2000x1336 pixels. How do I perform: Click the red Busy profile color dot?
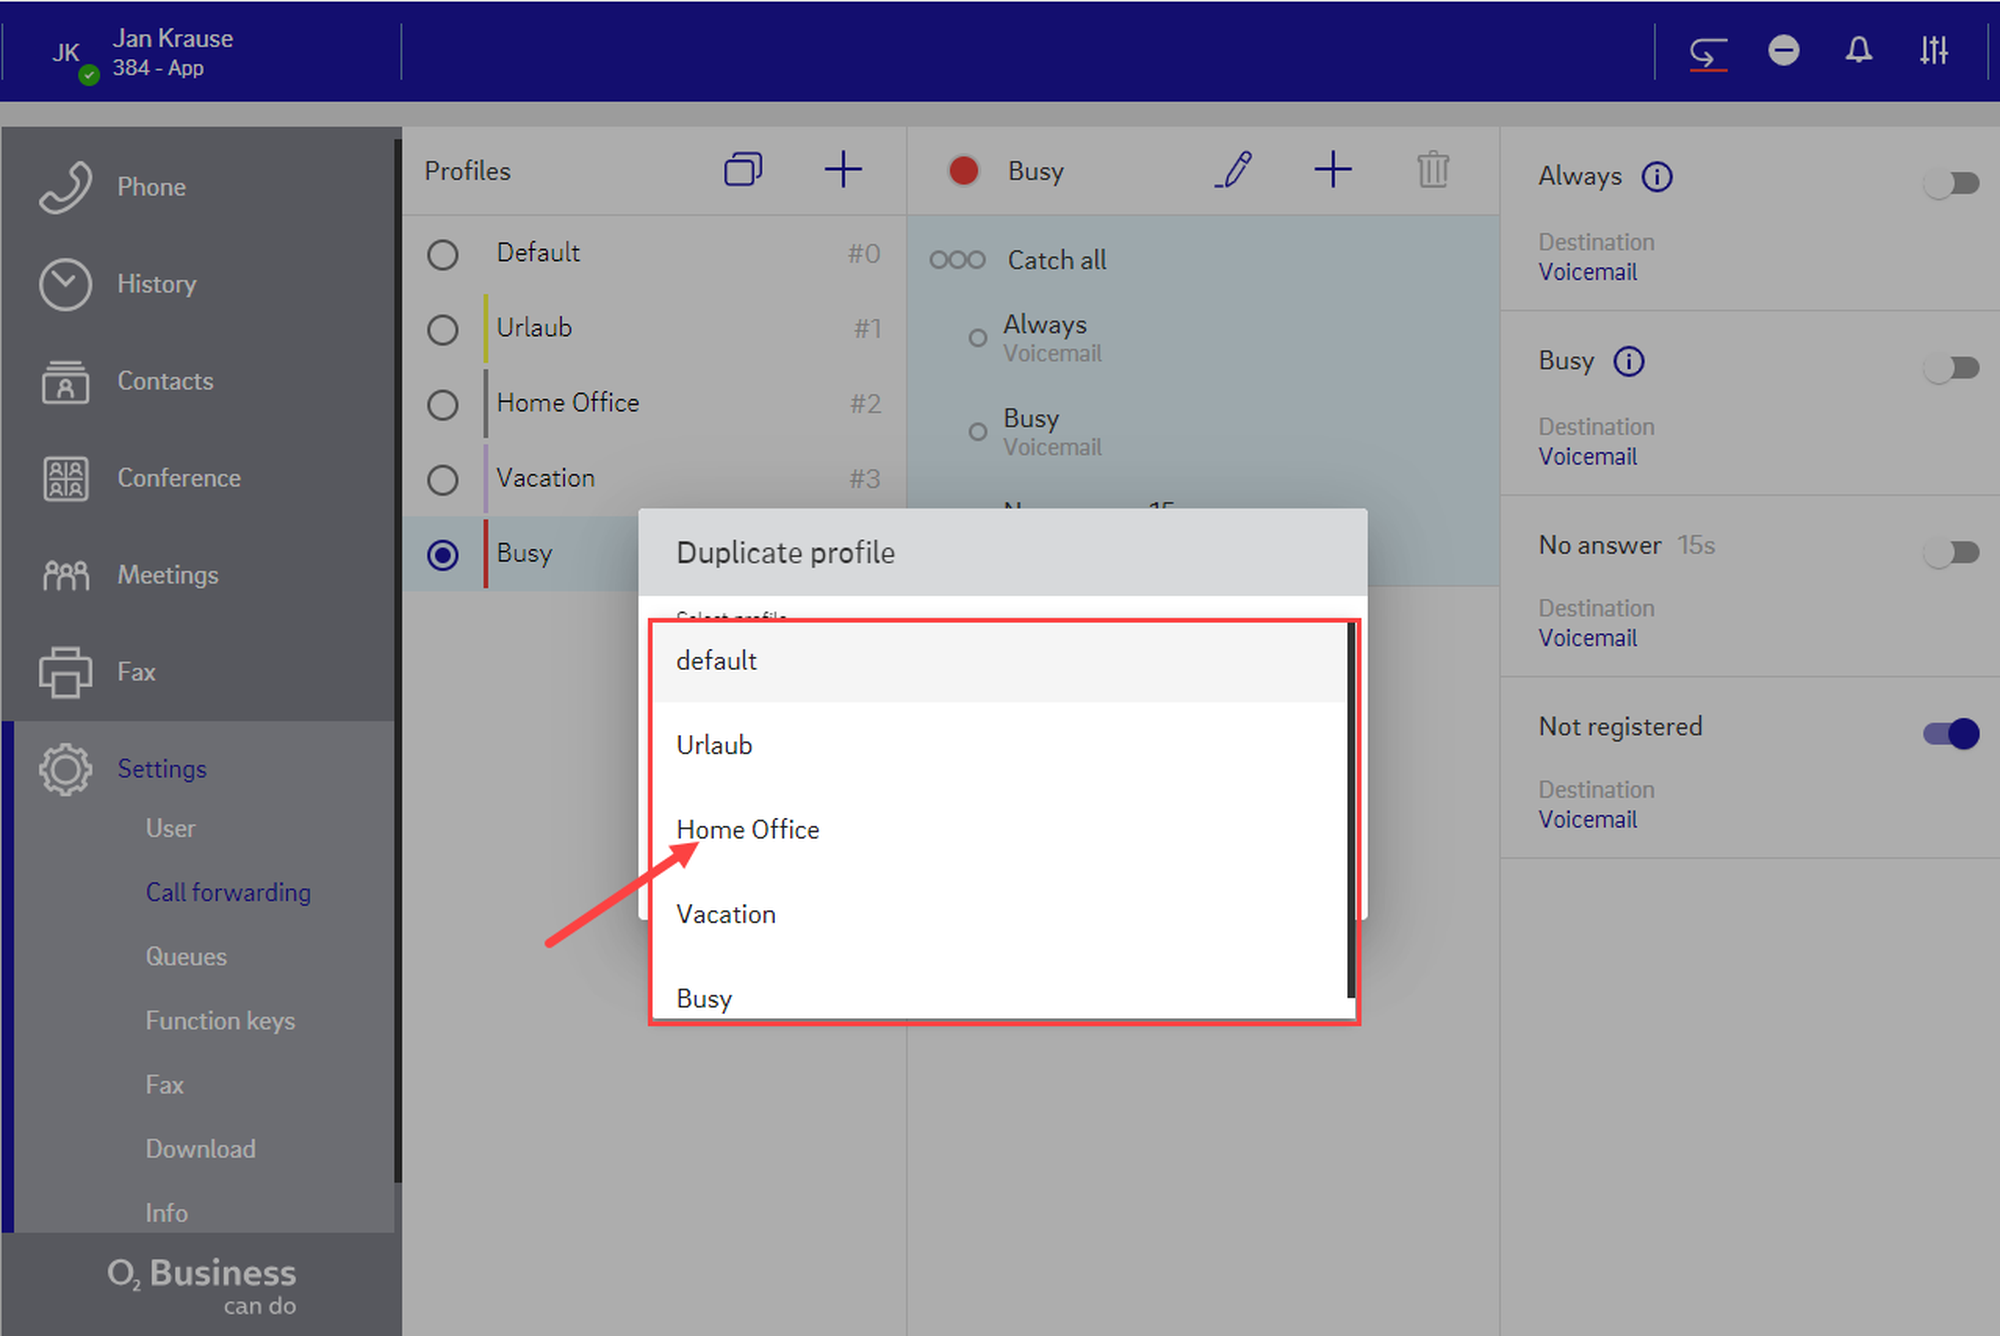[963, 171]
